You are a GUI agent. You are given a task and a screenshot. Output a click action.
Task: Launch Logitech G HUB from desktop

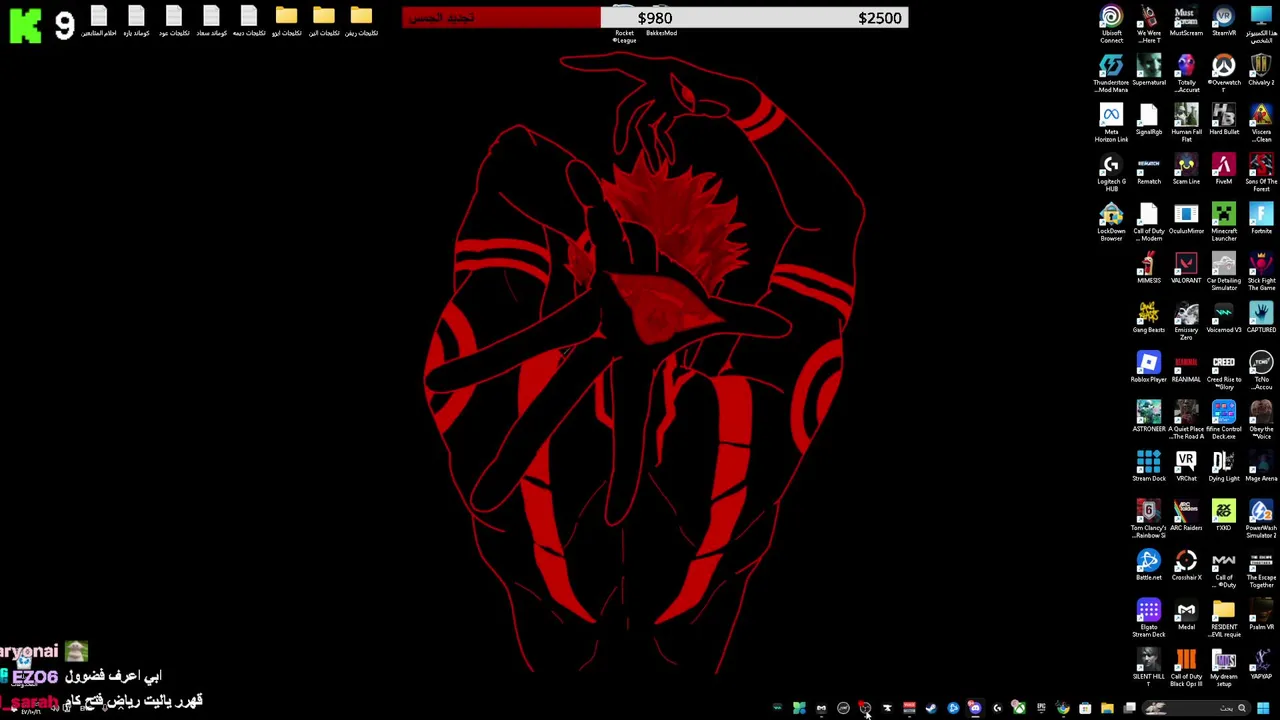[x=1111, y=172]
